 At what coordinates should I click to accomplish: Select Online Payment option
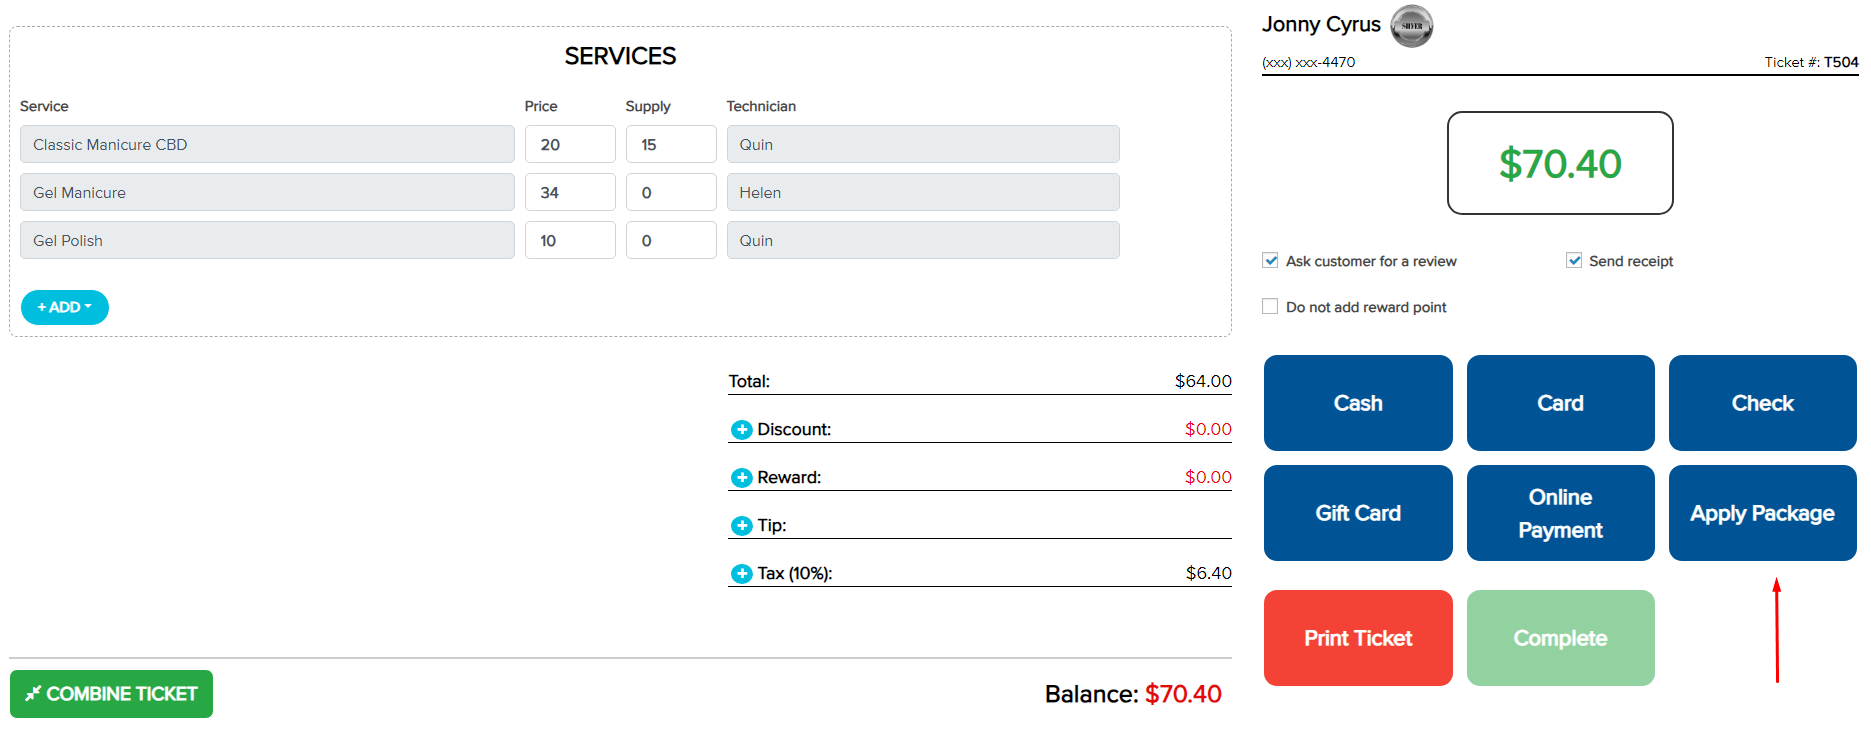[1559, 513]
